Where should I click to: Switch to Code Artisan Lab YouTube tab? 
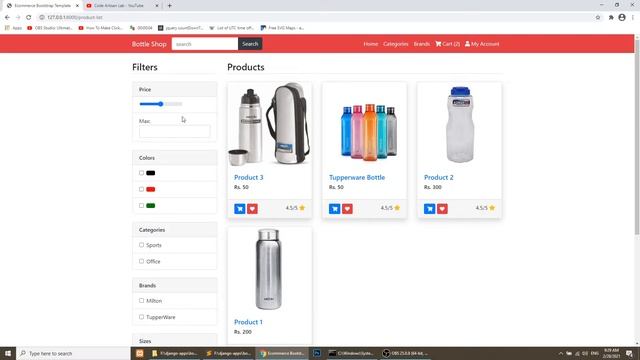pos(122,6)
